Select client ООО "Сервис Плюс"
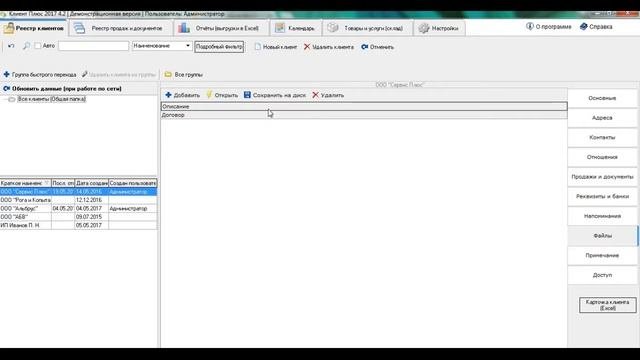The width and height of the screenshot is (640, 360). tap(25, 192)
